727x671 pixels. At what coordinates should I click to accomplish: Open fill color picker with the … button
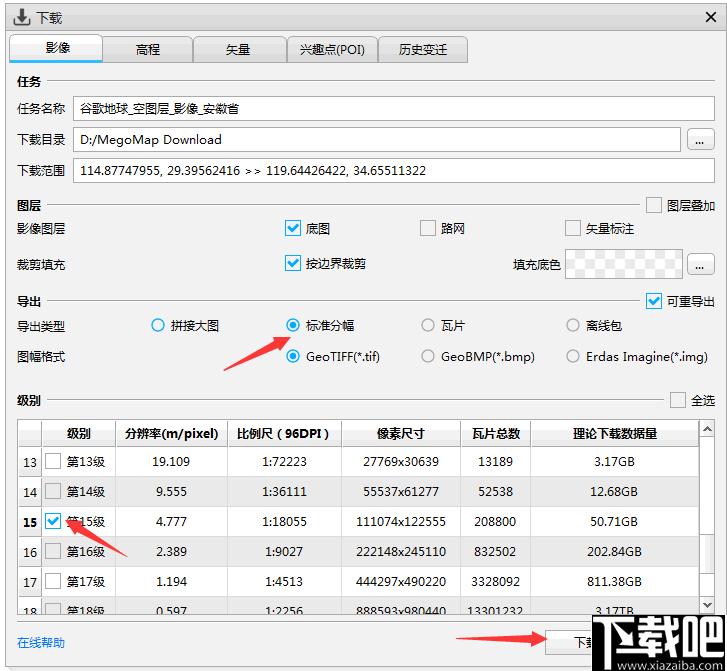(x=700, y=264)
